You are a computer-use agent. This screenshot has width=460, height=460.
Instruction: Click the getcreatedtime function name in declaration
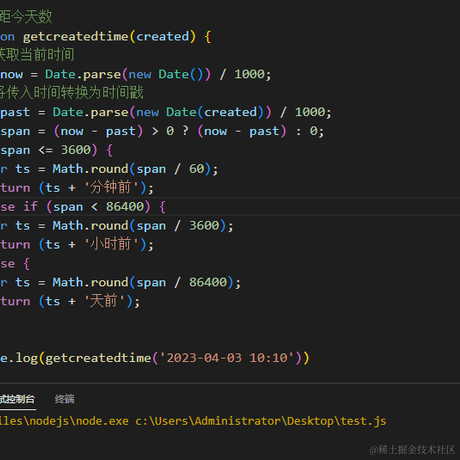click(x=76, y=36)
